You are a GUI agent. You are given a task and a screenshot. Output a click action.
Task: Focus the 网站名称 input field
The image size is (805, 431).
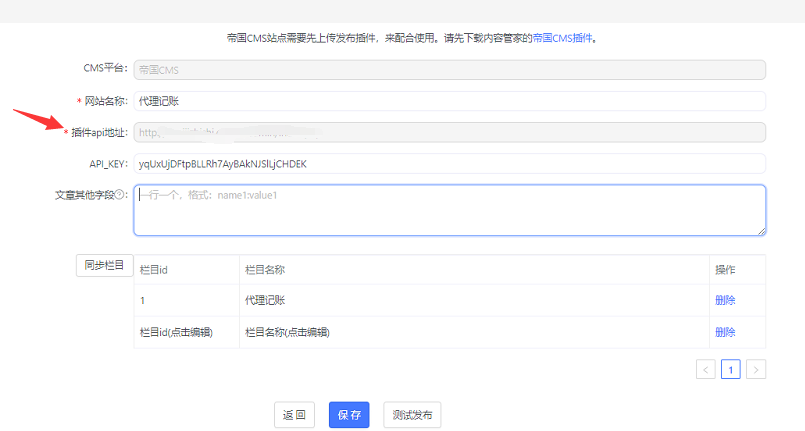click(x=449, y=101)
